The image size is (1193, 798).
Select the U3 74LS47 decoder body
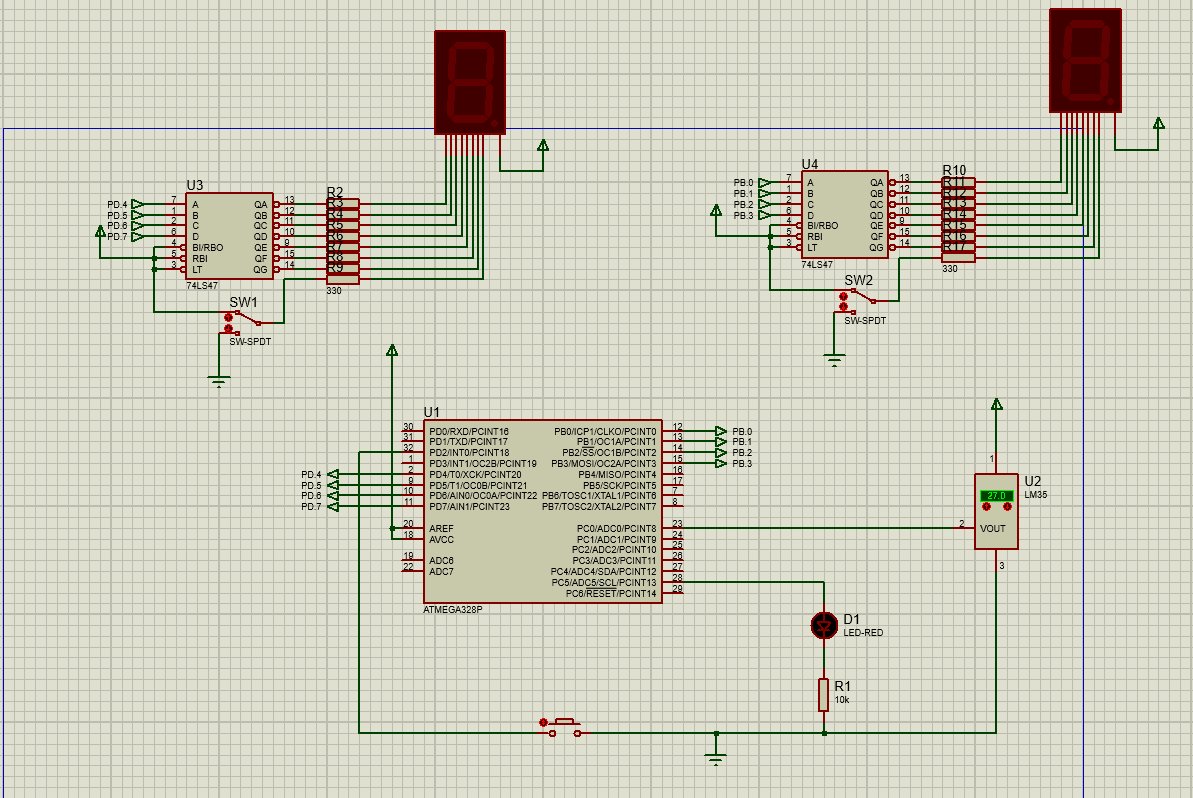pos(229,236)
